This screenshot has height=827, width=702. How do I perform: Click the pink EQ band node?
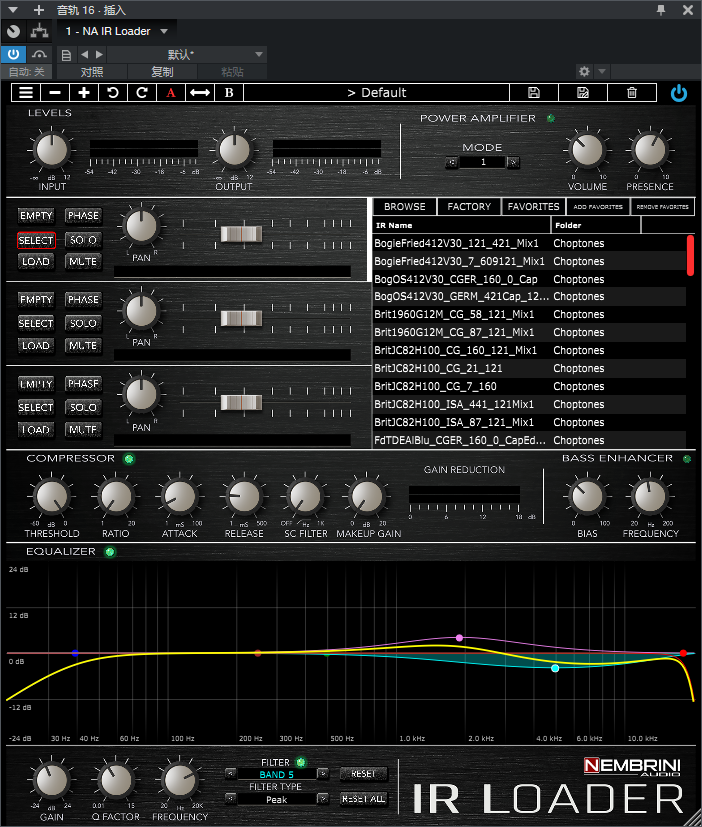[459, 638]
